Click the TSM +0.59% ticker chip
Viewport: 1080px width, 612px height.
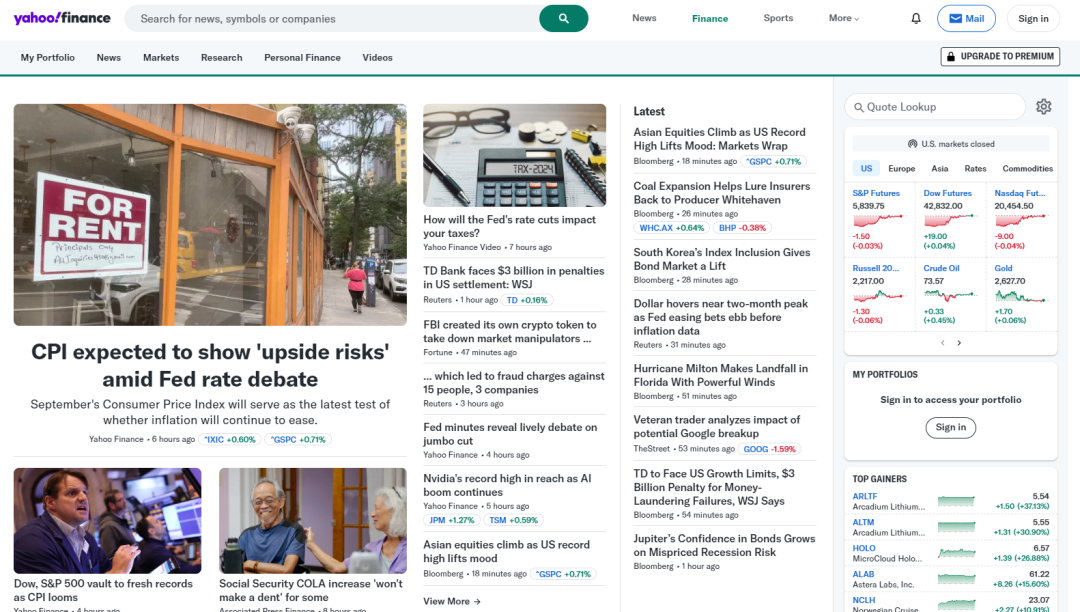pyautogui.click(x=513, y=520)
